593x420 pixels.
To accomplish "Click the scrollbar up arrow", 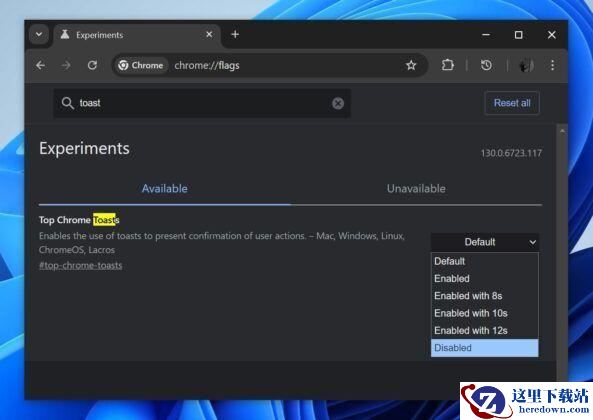I will click(x=562, y=131).
